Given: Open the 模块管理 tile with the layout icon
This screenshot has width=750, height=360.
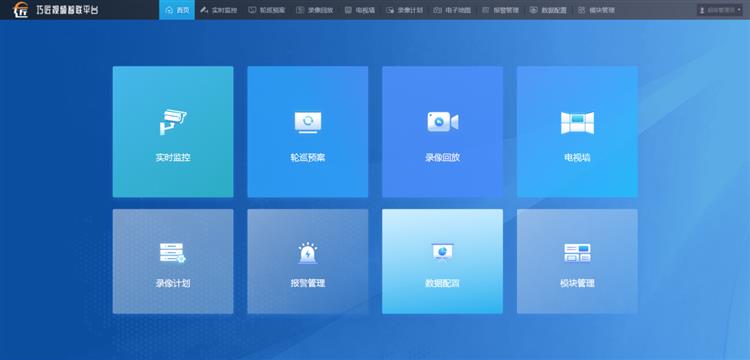Looking at the screenshot, I should 577,261.
